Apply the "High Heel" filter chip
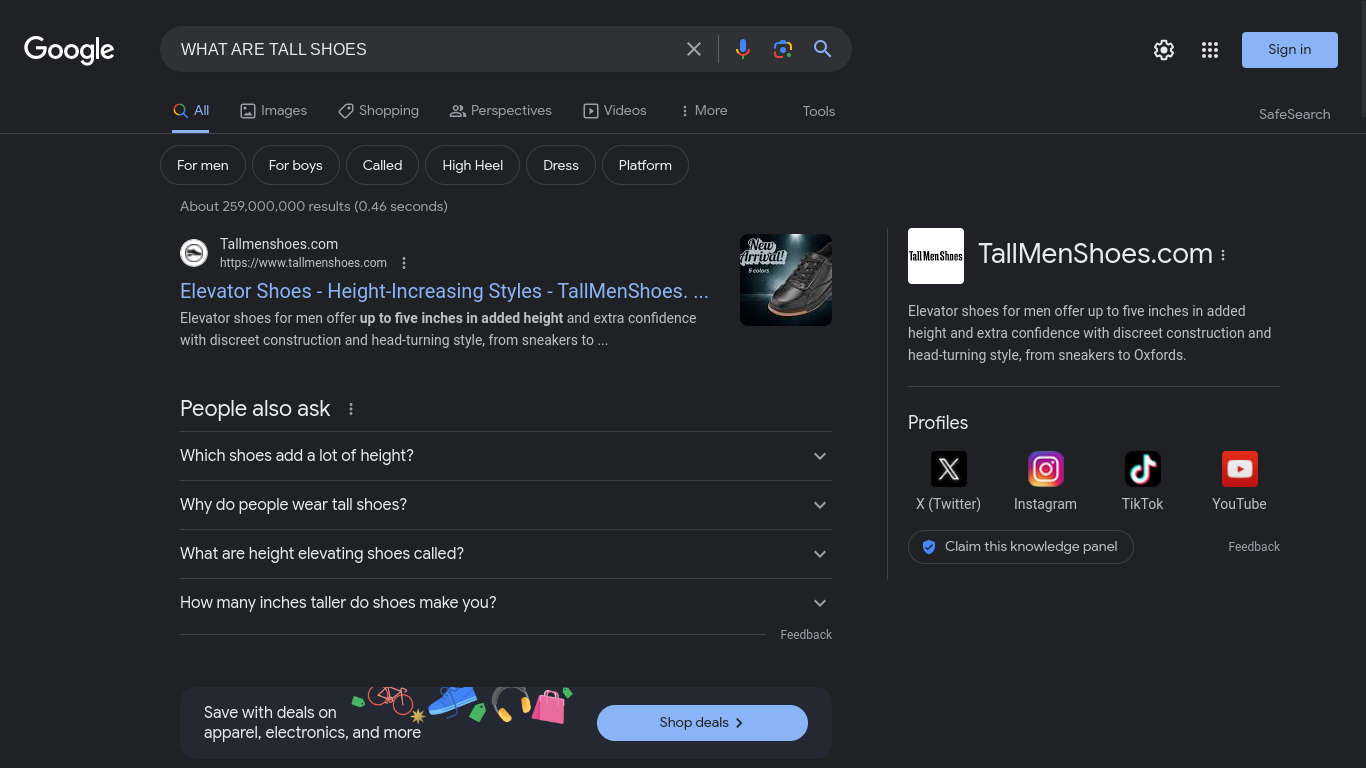This screenshot has height=768, width=1366. click(473, 165)
